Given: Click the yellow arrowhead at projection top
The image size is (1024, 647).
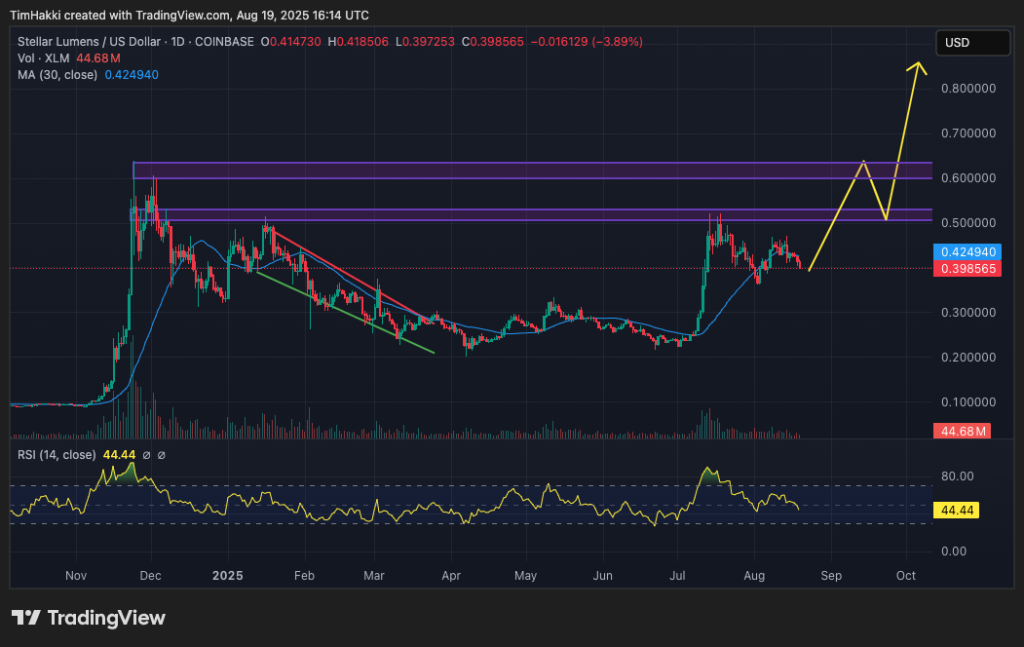Looking at the screenshot, I should coord(916,68).
